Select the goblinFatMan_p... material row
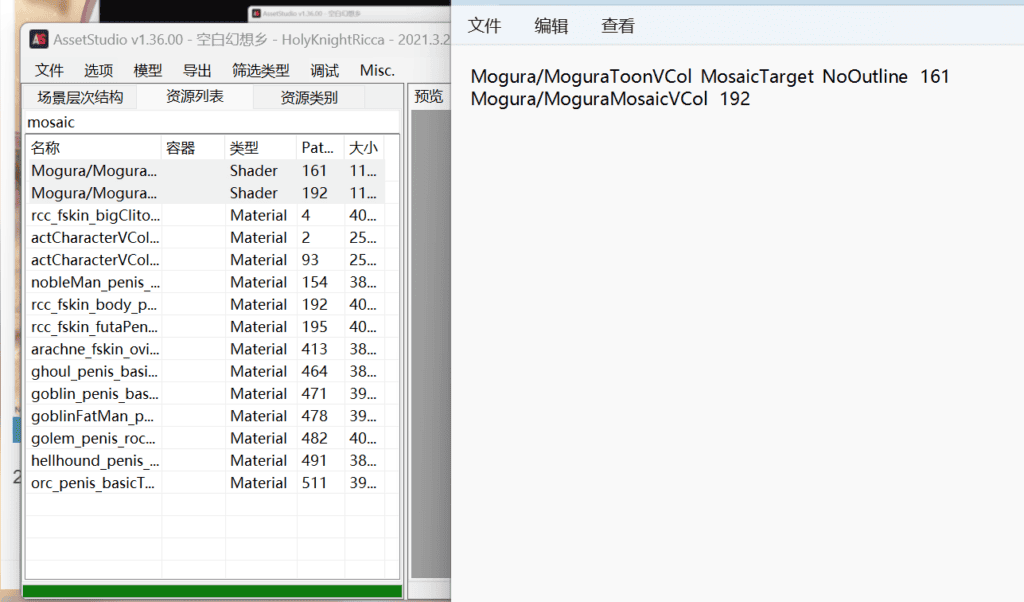 (x=206, y=416)
